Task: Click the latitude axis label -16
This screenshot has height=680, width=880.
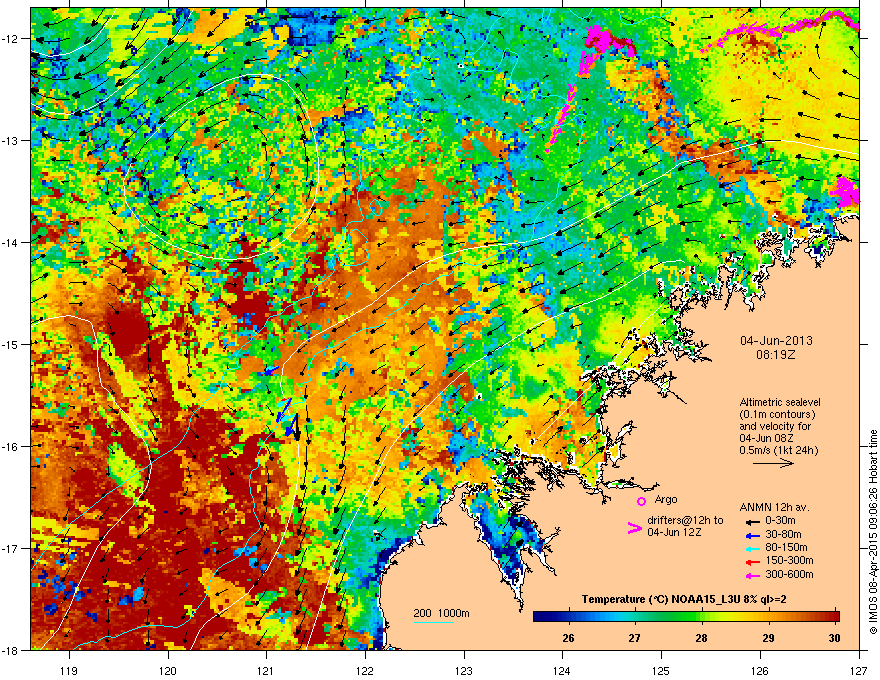Action: pyautogui.click(x=11, y=447)
